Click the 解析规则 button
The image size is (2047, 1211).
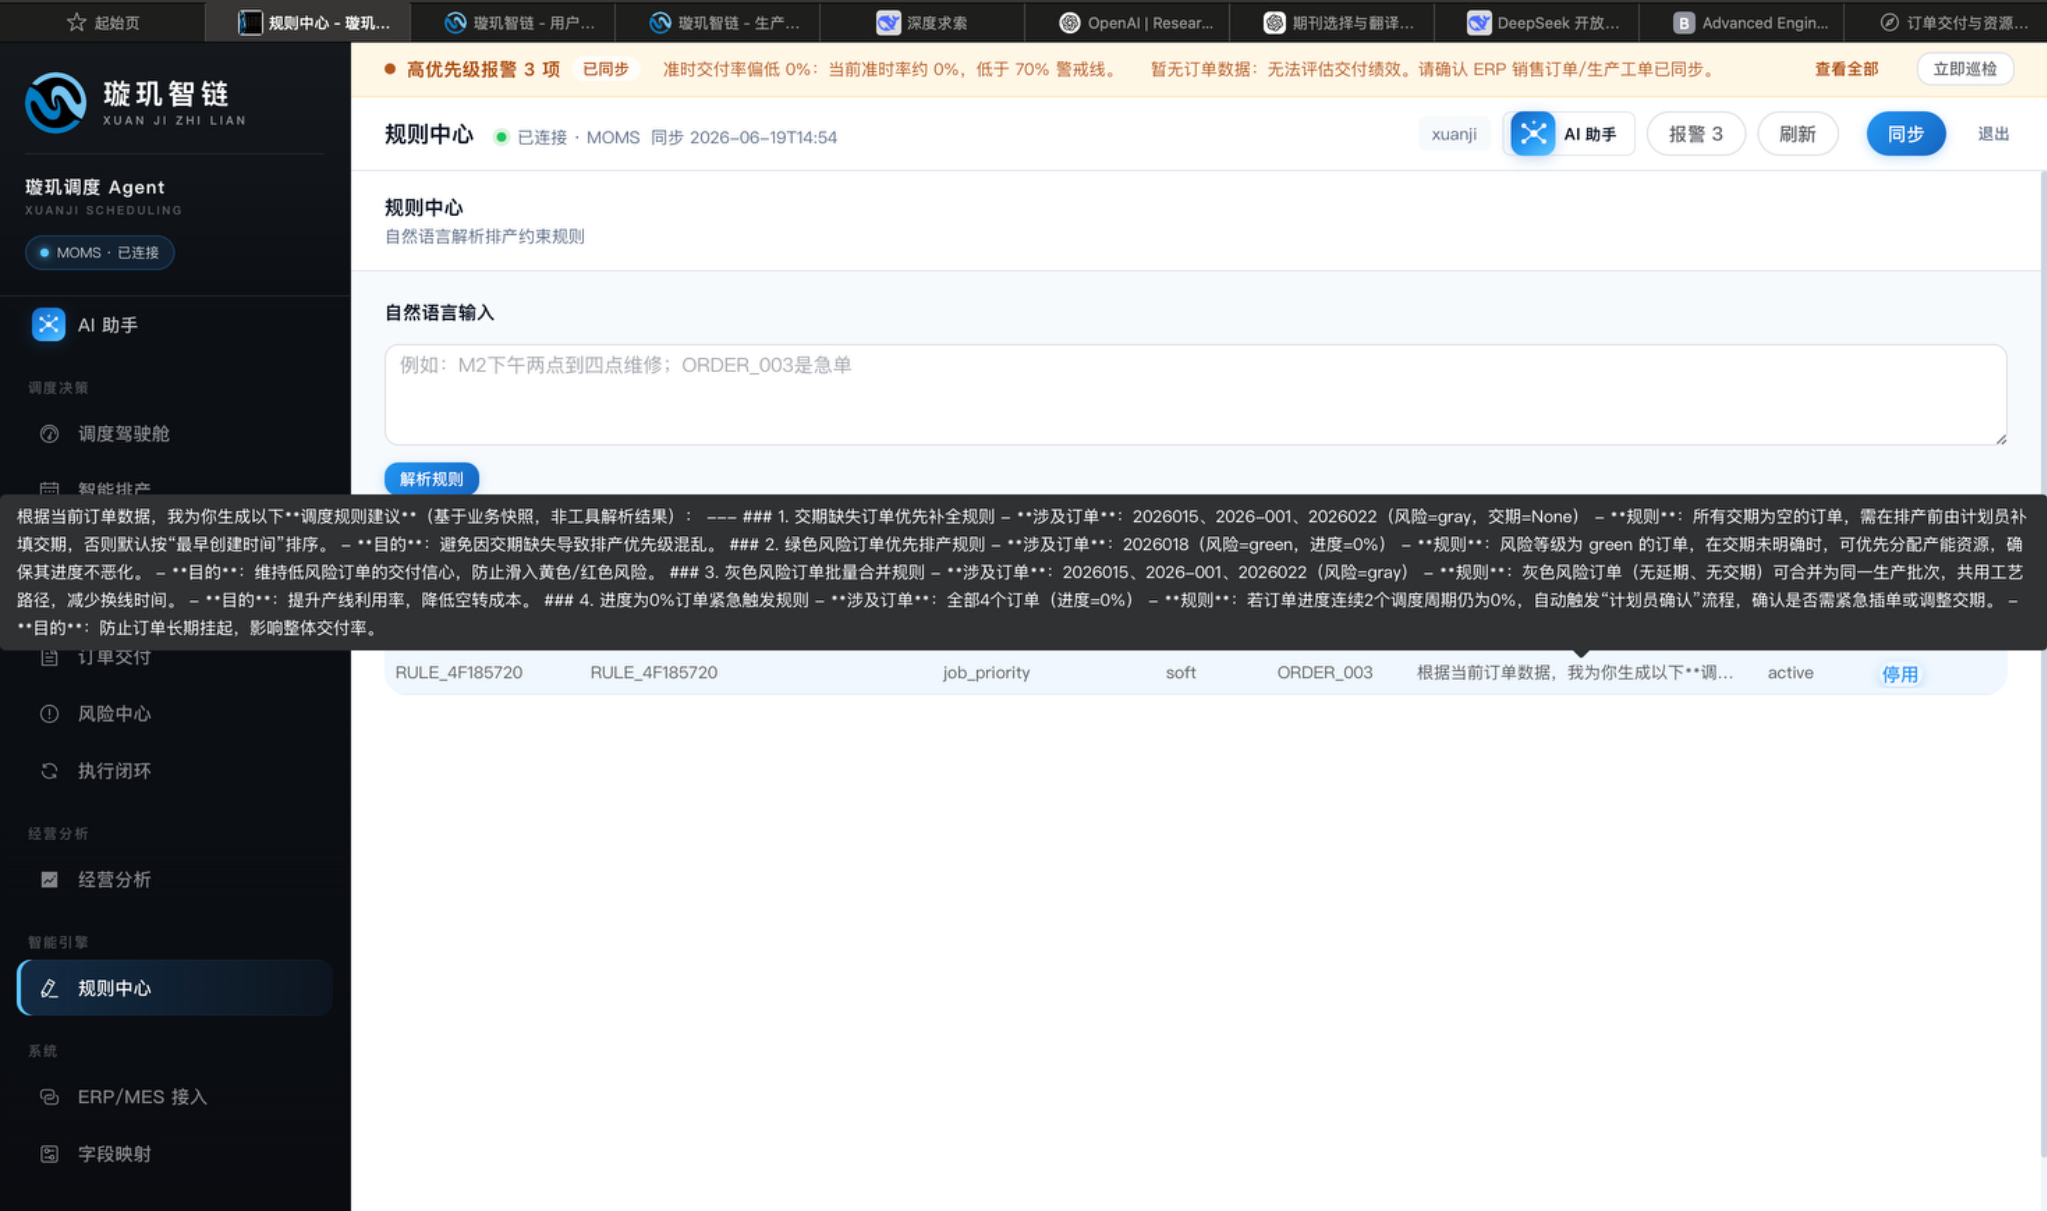[432, 479]
